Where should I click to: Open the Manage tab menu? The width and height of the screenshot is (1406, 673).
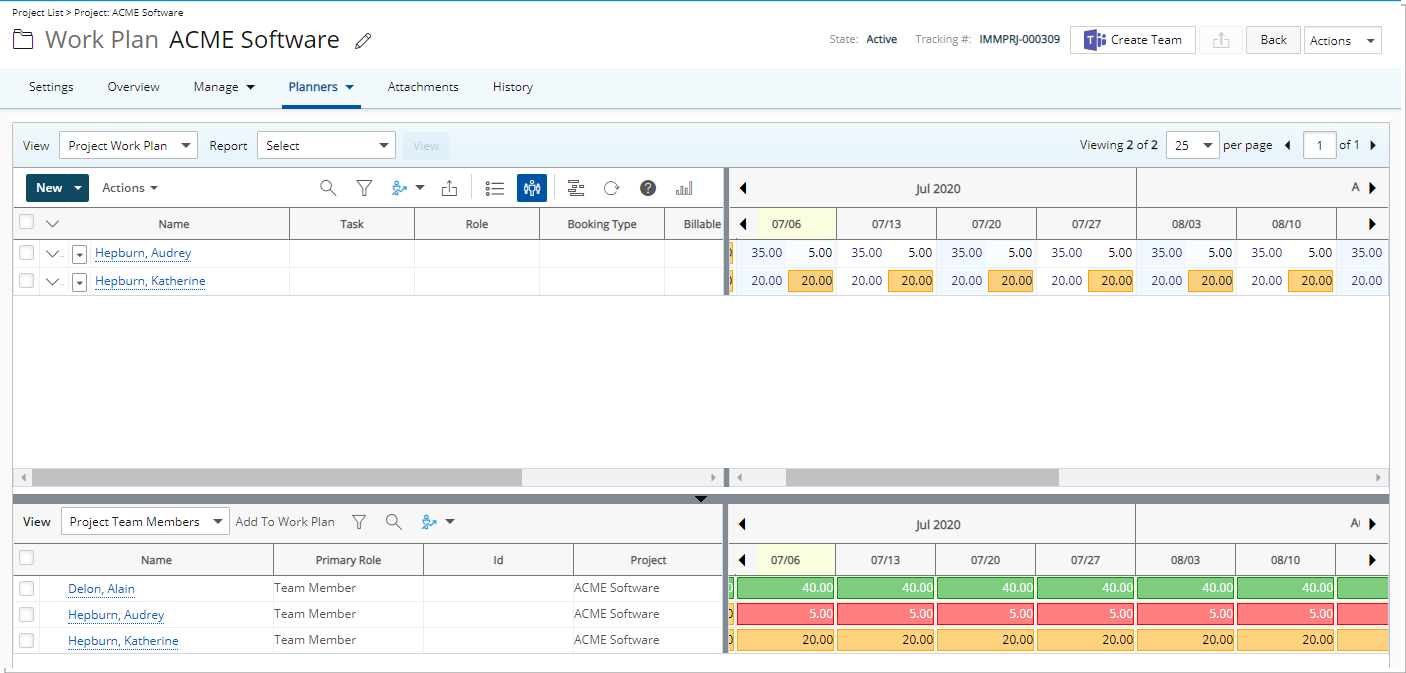coord(224,87)
